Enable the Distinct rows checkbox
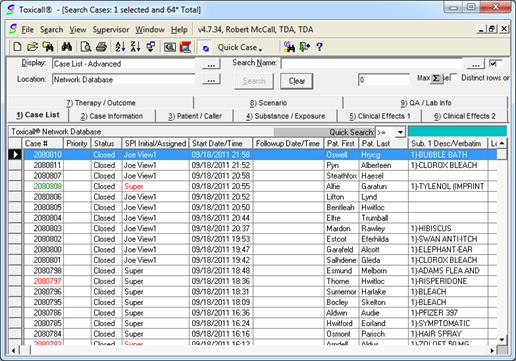This screenshot has height=361, width=516. (x=454, y=77)
